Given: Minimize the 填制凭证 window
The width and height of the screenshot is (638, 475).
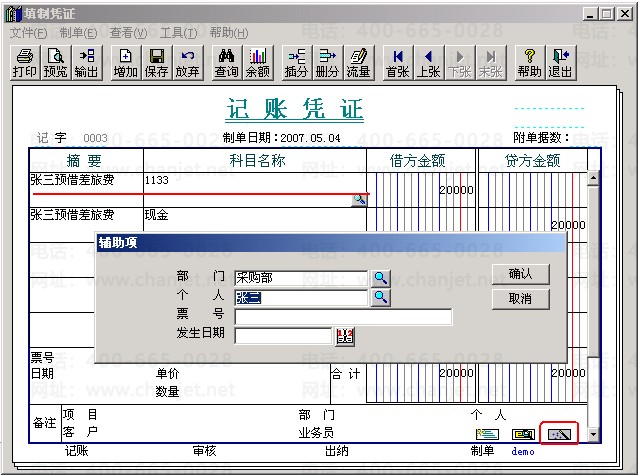Looking at the screenshot, I should point(591,14).
